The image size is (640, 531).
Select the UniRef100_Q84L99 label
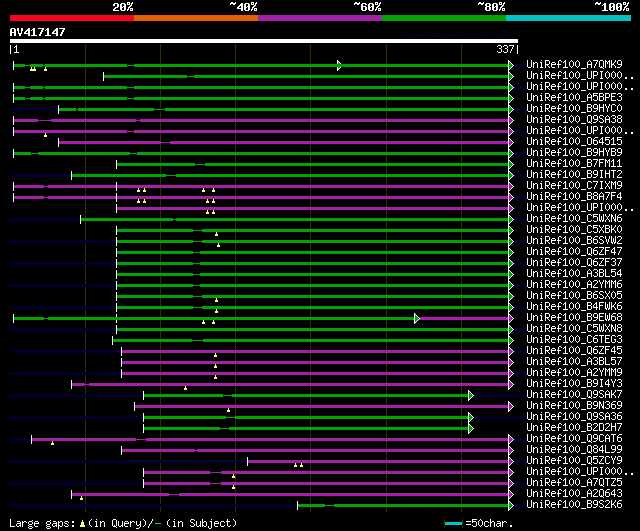pyautogui.click(x=574, y=450)
